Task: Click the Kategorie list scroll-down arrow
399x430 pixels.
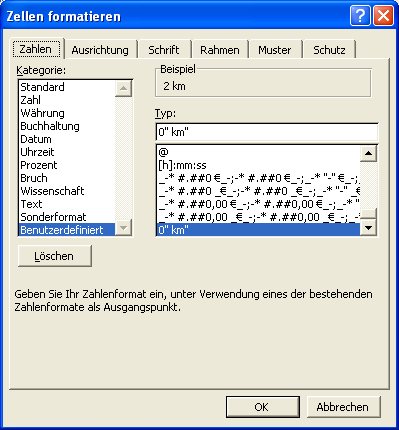Action: [x=123, y=228]
